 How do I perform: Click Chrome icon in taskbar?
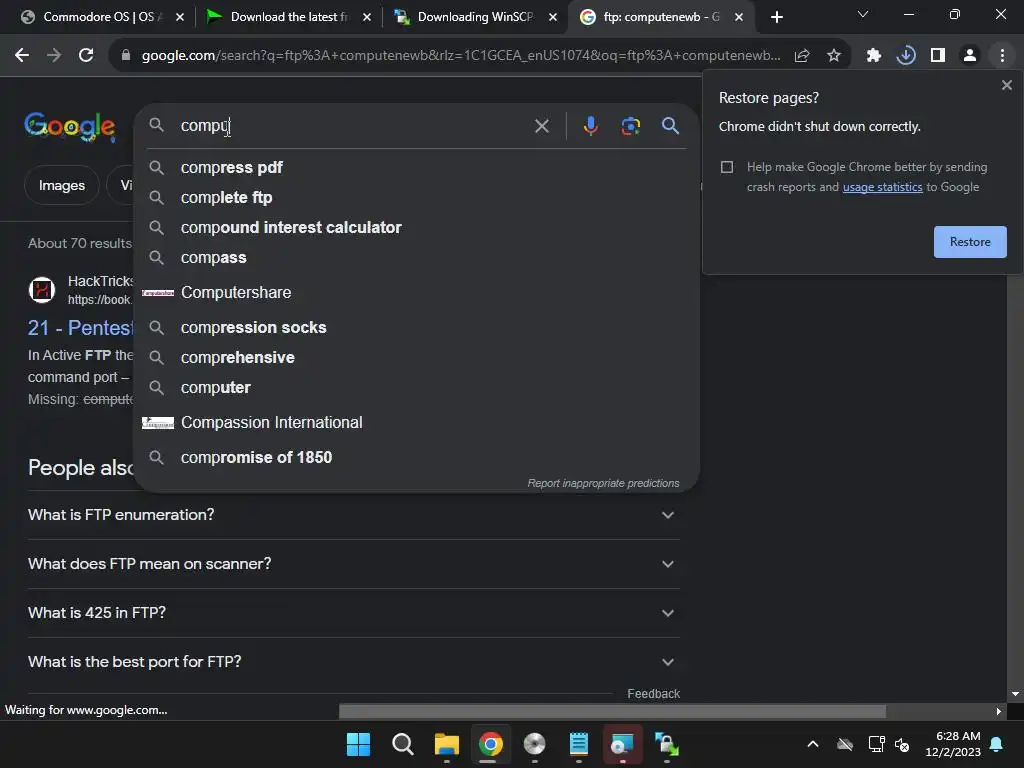[490, 744]
